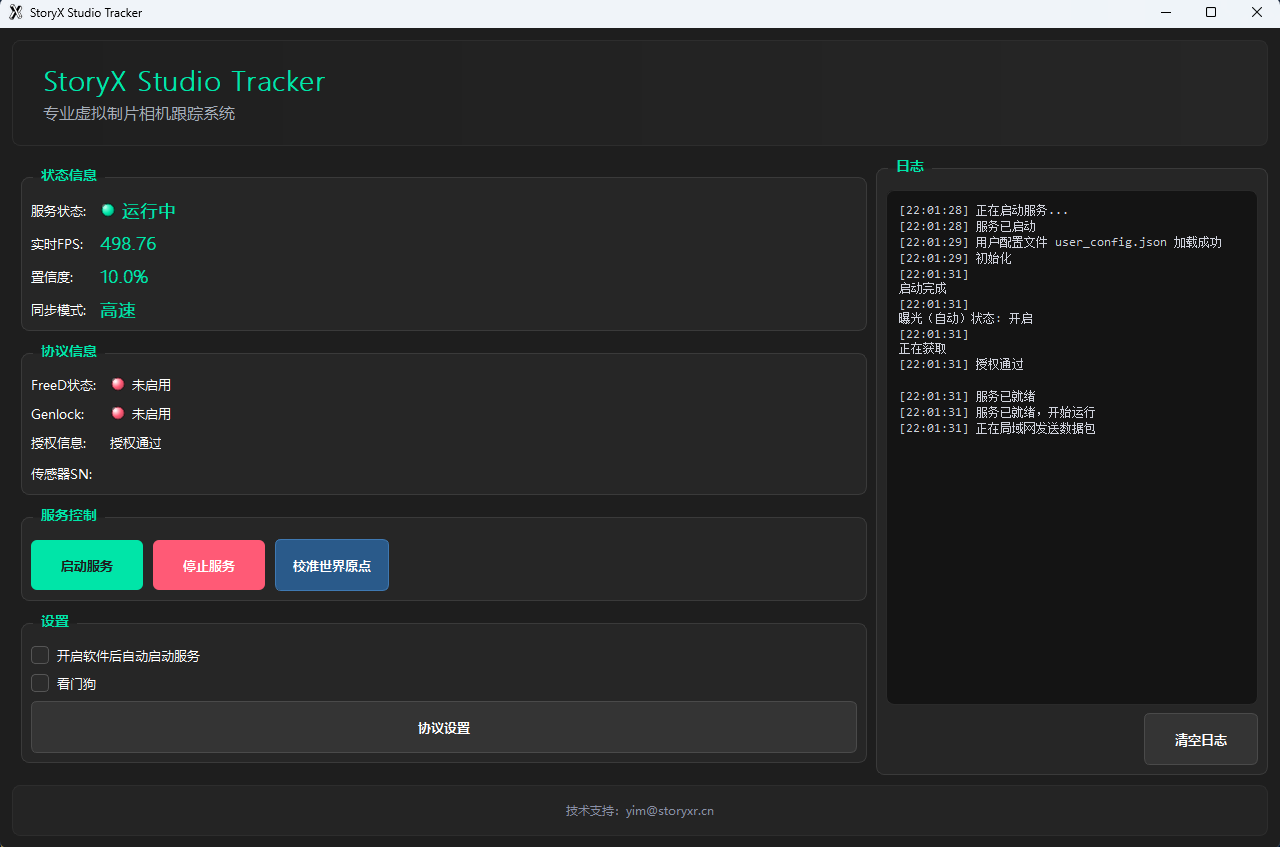
Task: Click the 同步模式 value 高速
Action: click(118, 310)
